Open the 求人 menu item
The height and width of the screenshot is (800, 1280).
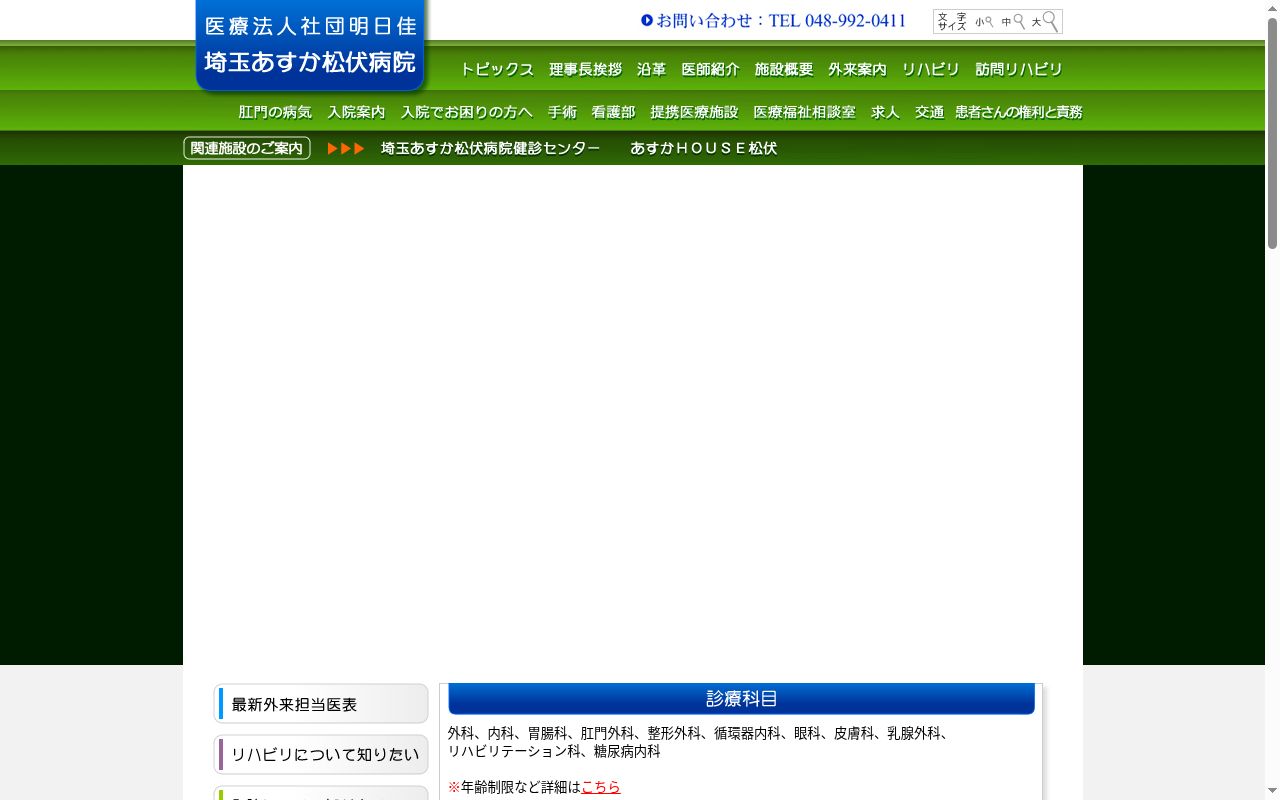coord(885,112)
